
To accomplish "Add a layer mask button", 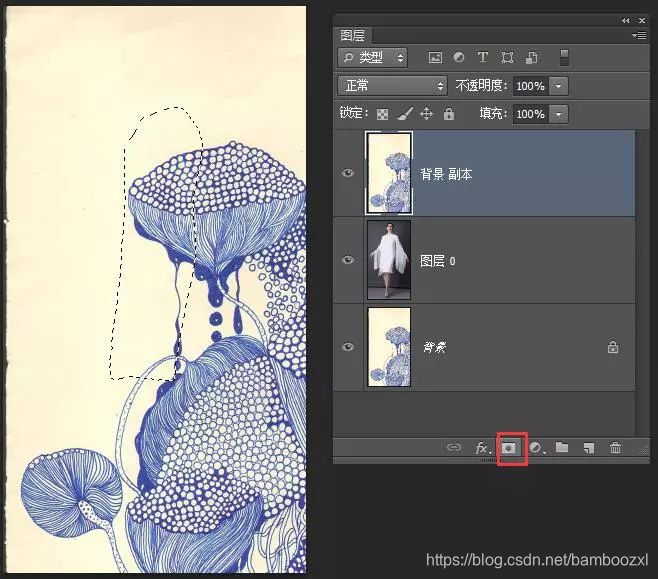I will tap(509, 448).
